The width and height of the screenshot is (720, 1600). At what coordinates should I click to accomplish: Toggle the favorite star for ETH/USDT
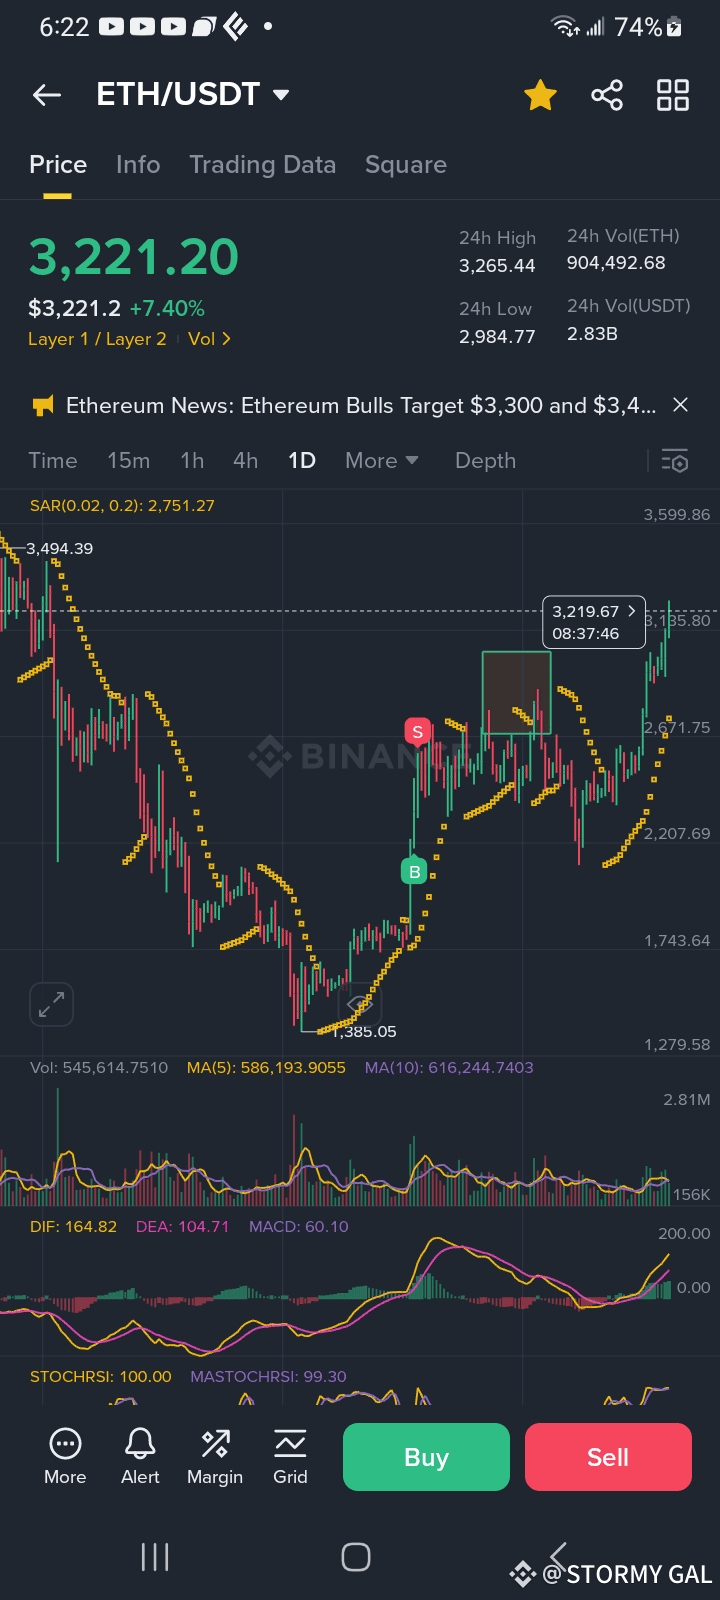[540, 95]
